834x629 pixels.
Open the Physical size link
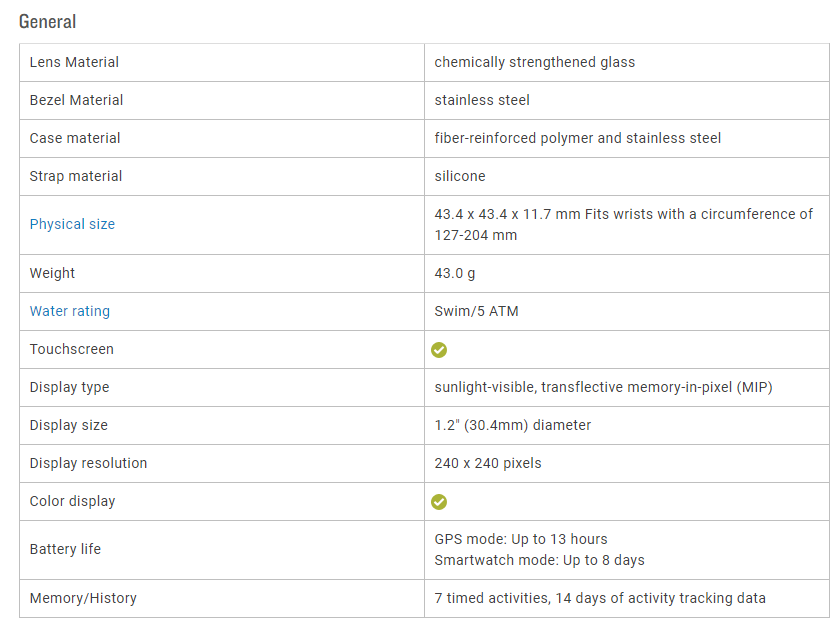point(72,224)
